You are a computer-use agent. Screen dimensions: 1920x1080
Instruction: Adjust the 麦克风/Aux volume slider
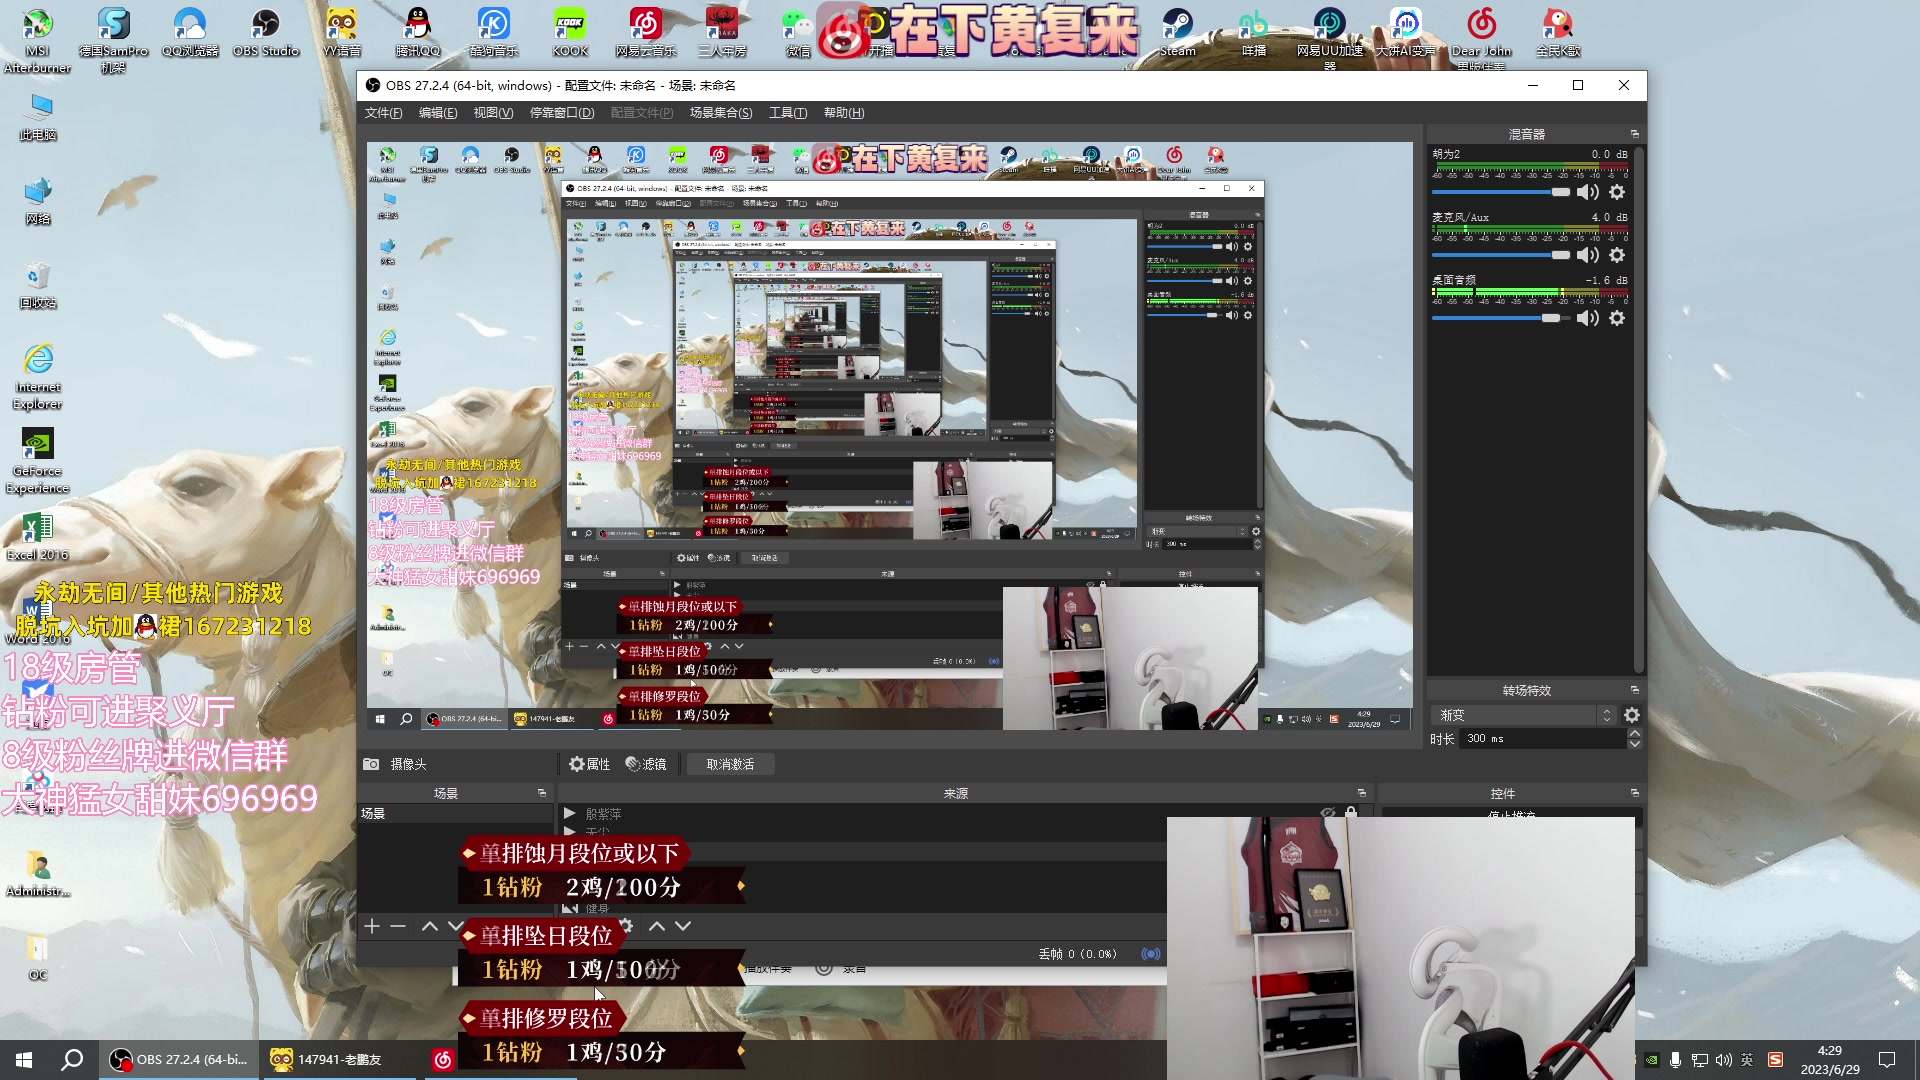[x=1501, y=255]
